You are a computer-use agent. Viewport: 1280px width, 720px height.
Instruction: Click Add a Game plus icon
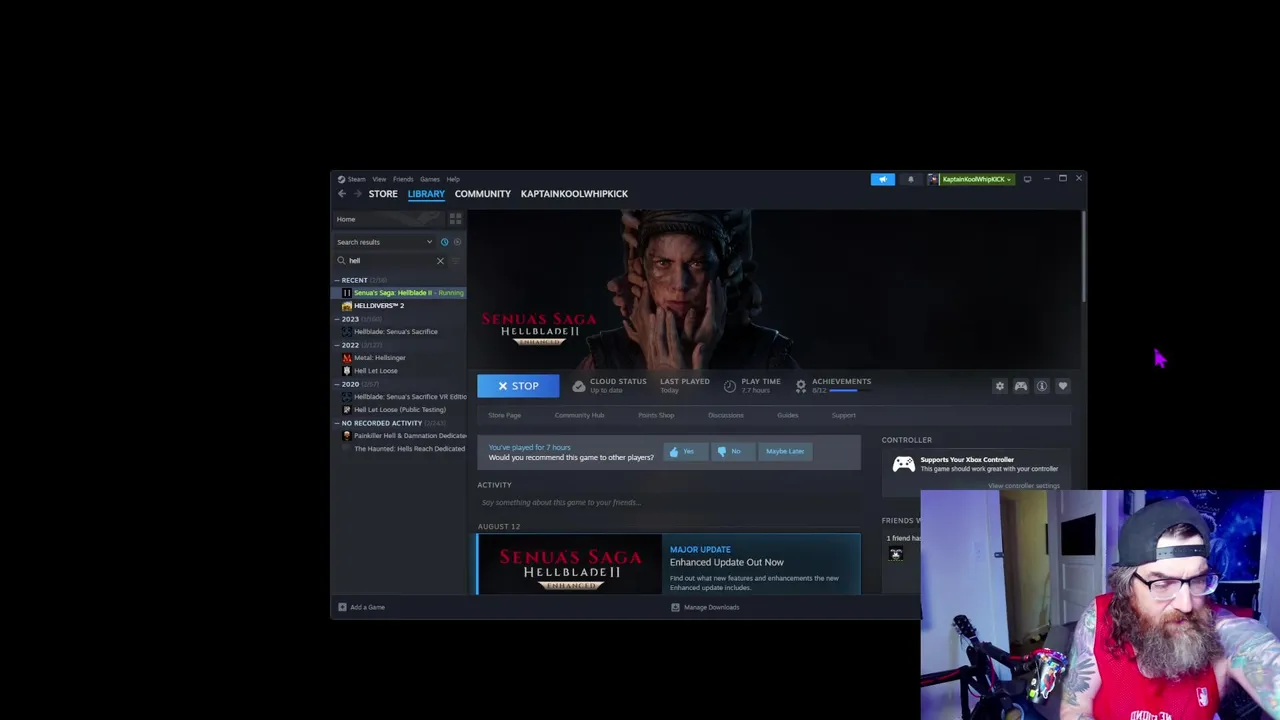click(342, 607)
